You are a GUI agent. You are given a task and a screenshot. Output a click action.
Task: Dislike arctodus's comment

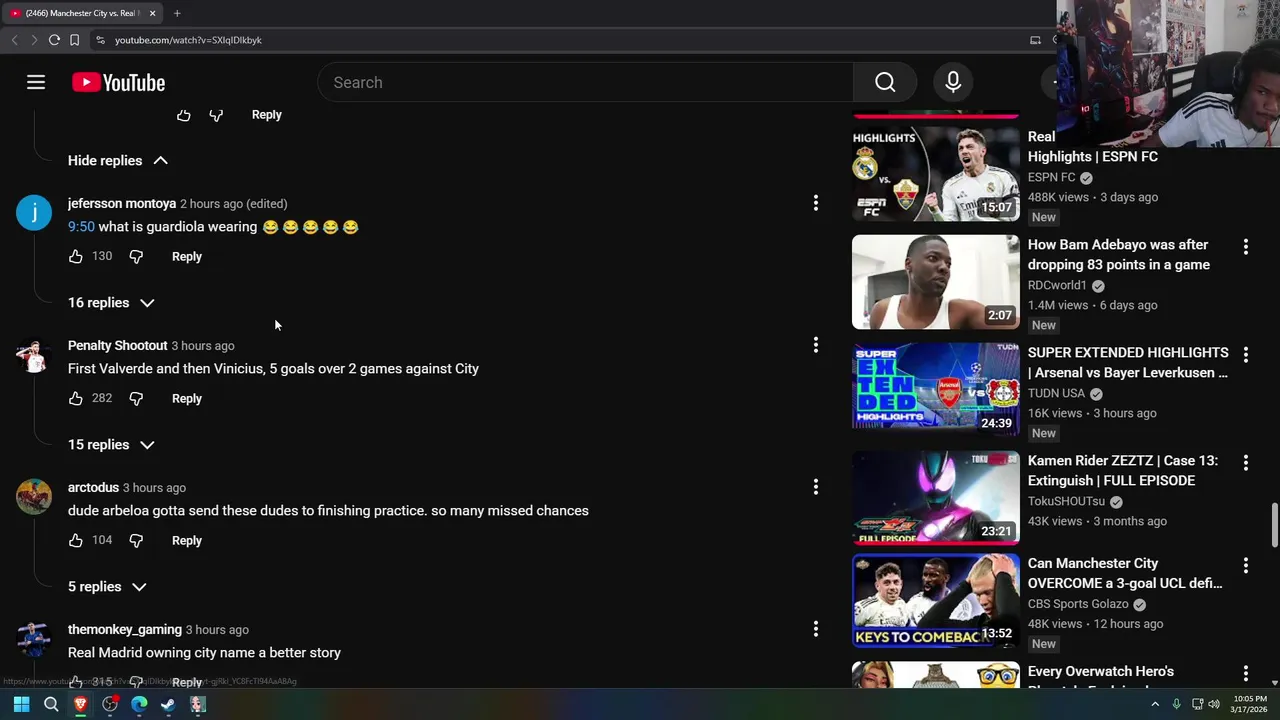coord(136,541)
